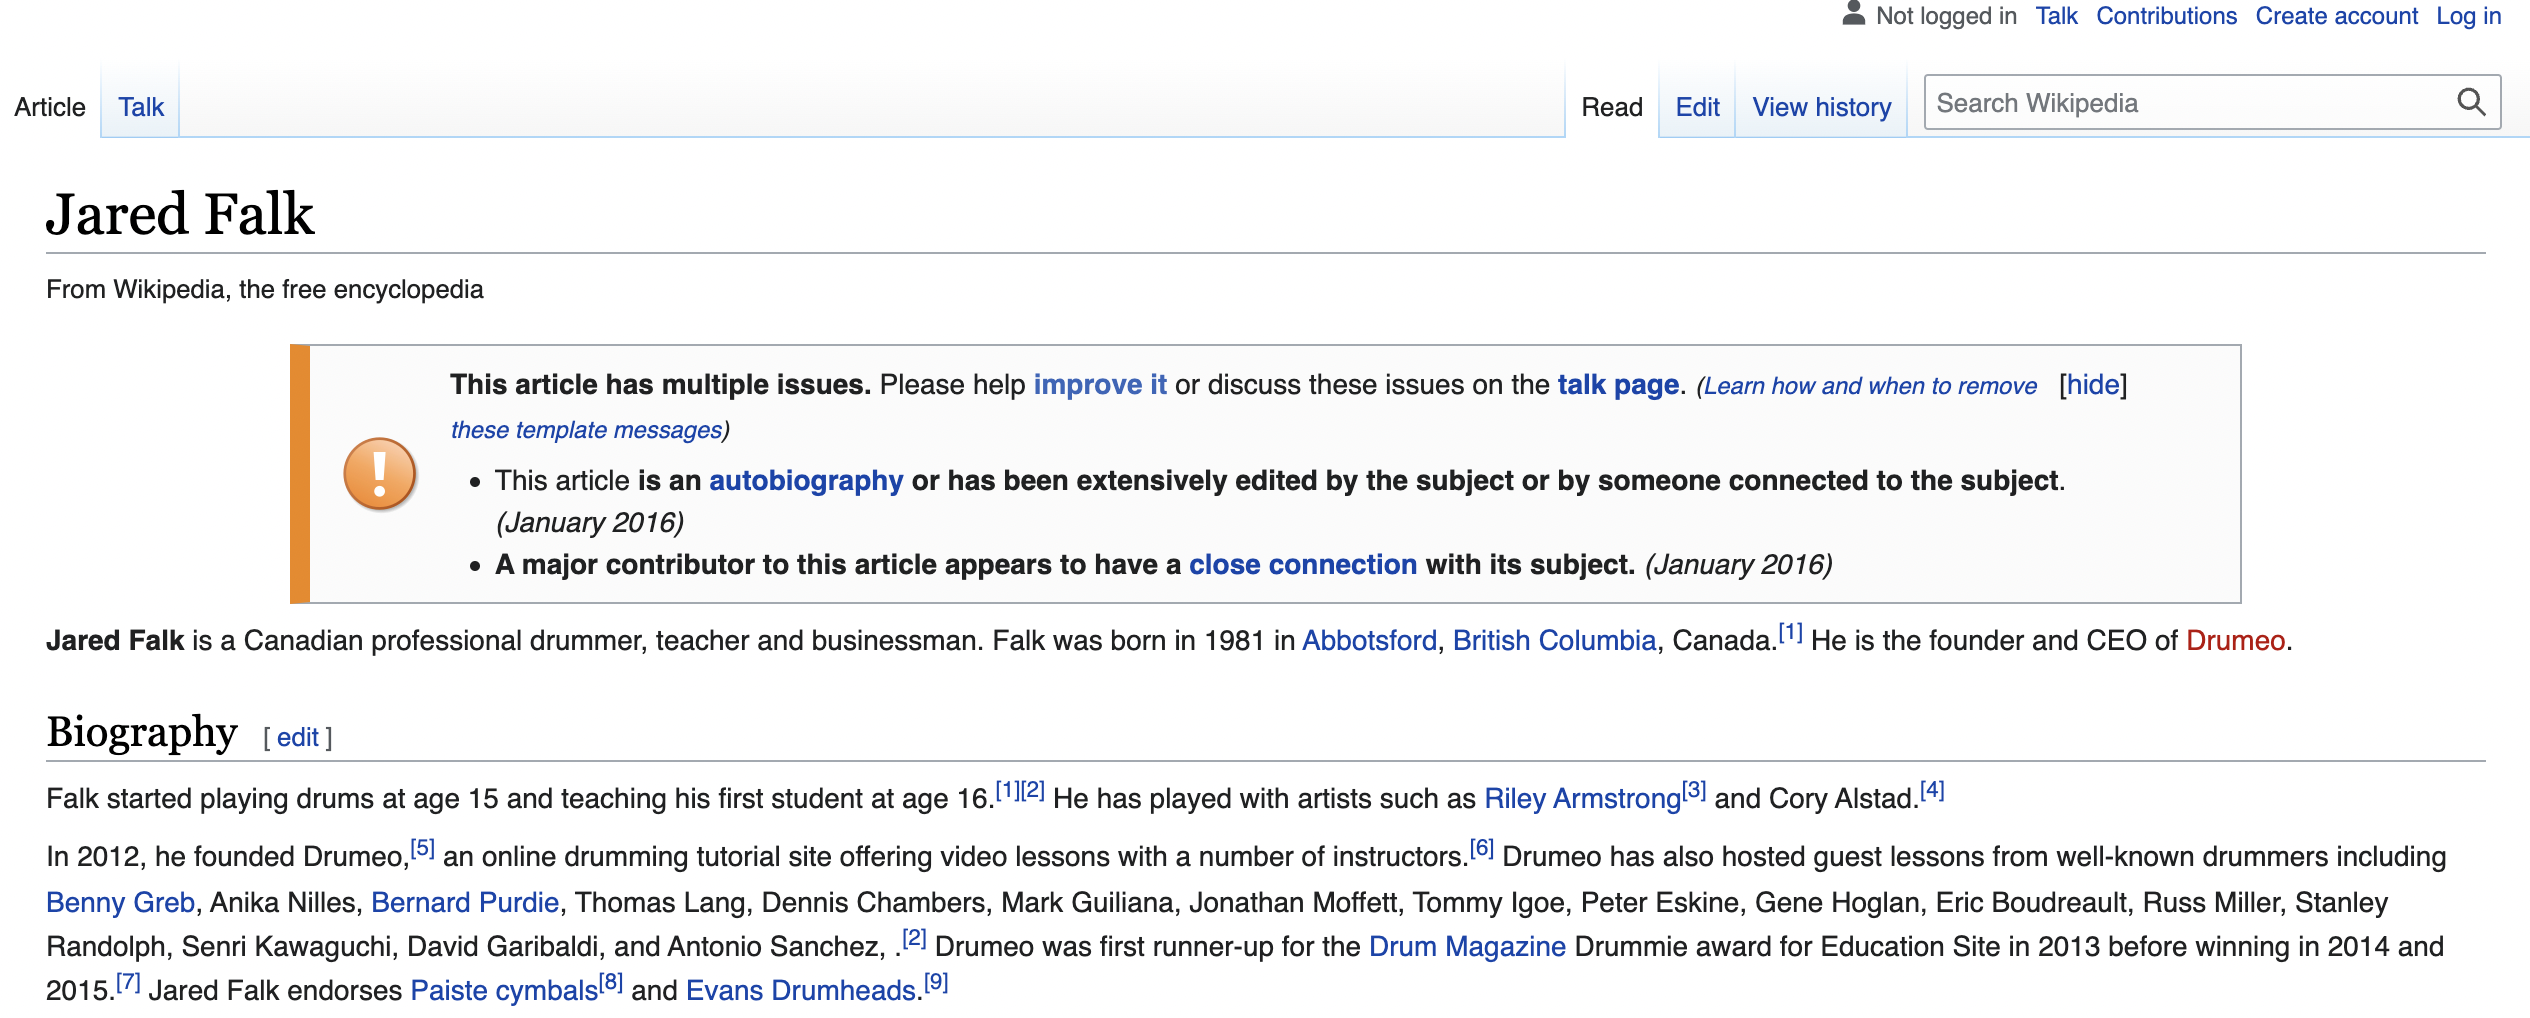Click the orange warning exclamation icon
The image size is (2530, 1018).
[x=379, y=473]
